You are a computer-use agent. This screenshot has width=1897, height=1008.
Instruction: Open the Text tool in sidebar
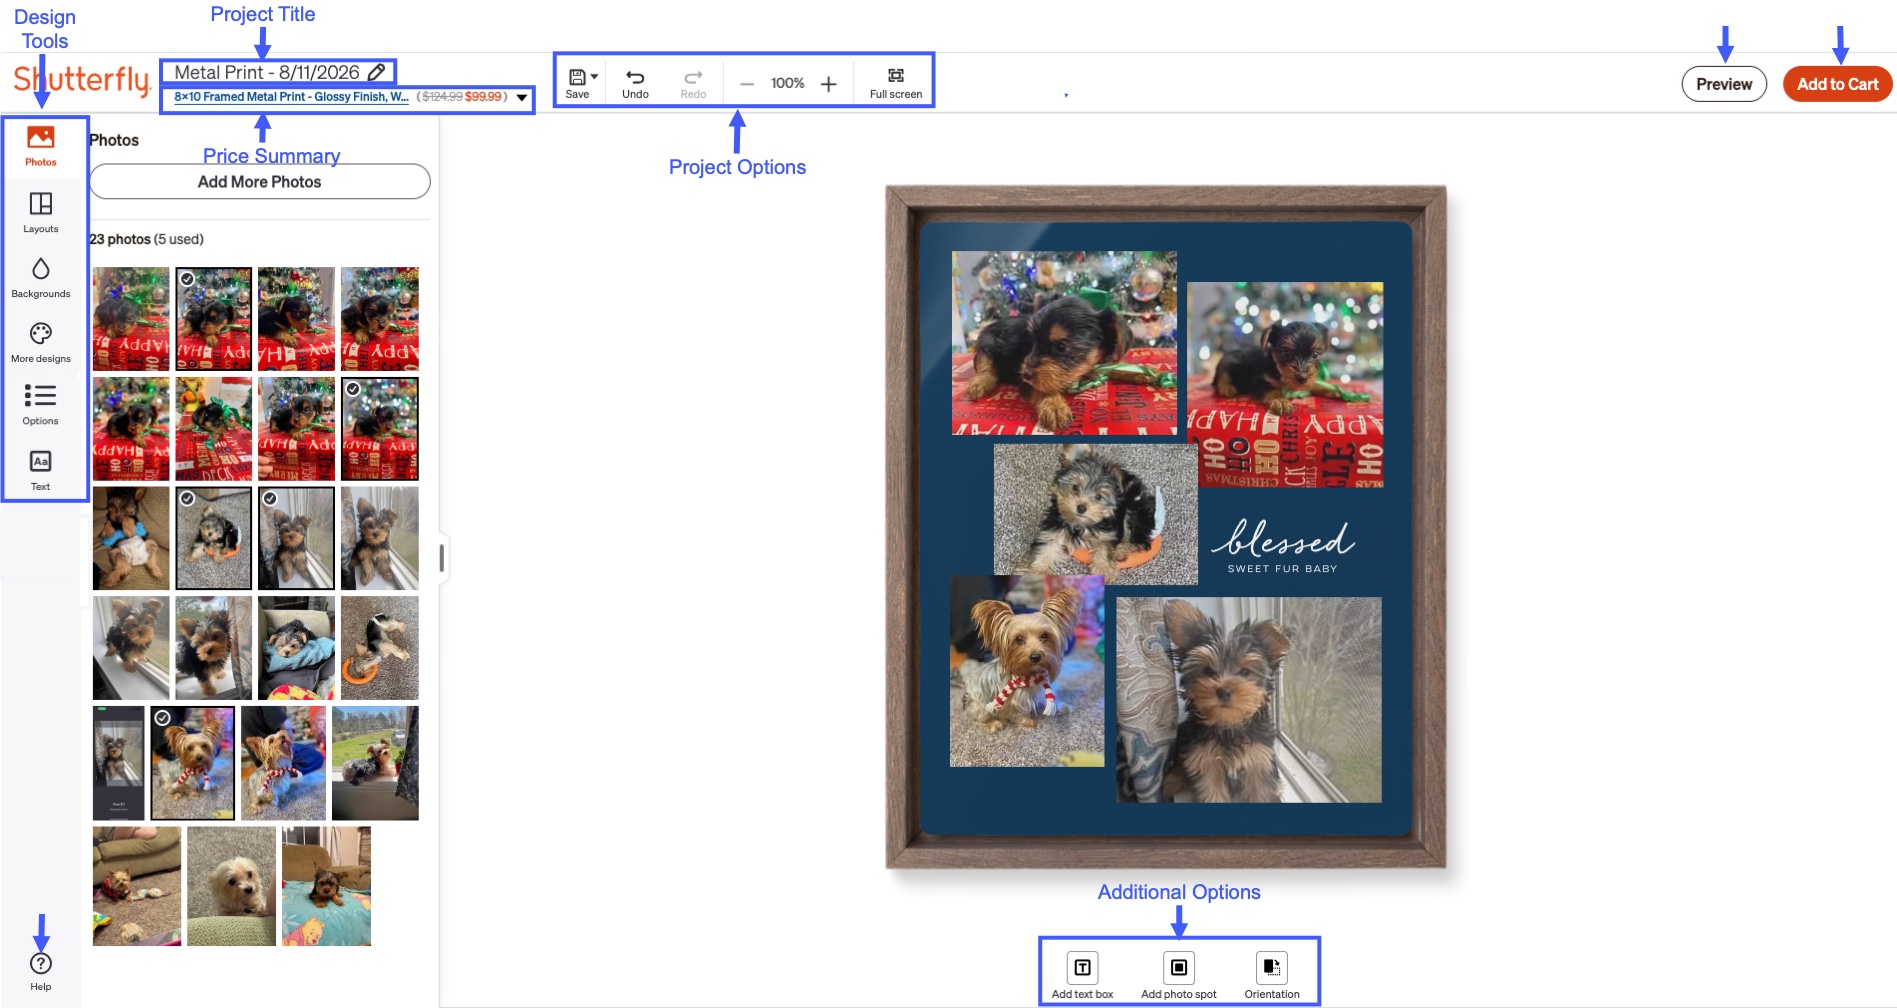point(41,470)
